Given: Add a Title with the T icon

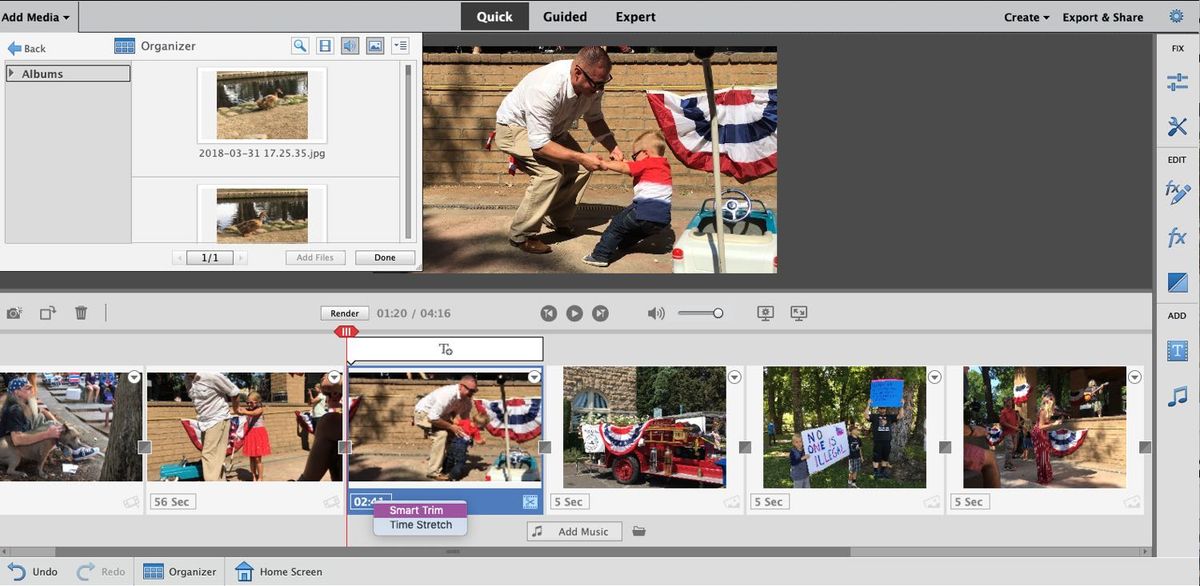Looking at the screenshot, I should (1177, 351).
